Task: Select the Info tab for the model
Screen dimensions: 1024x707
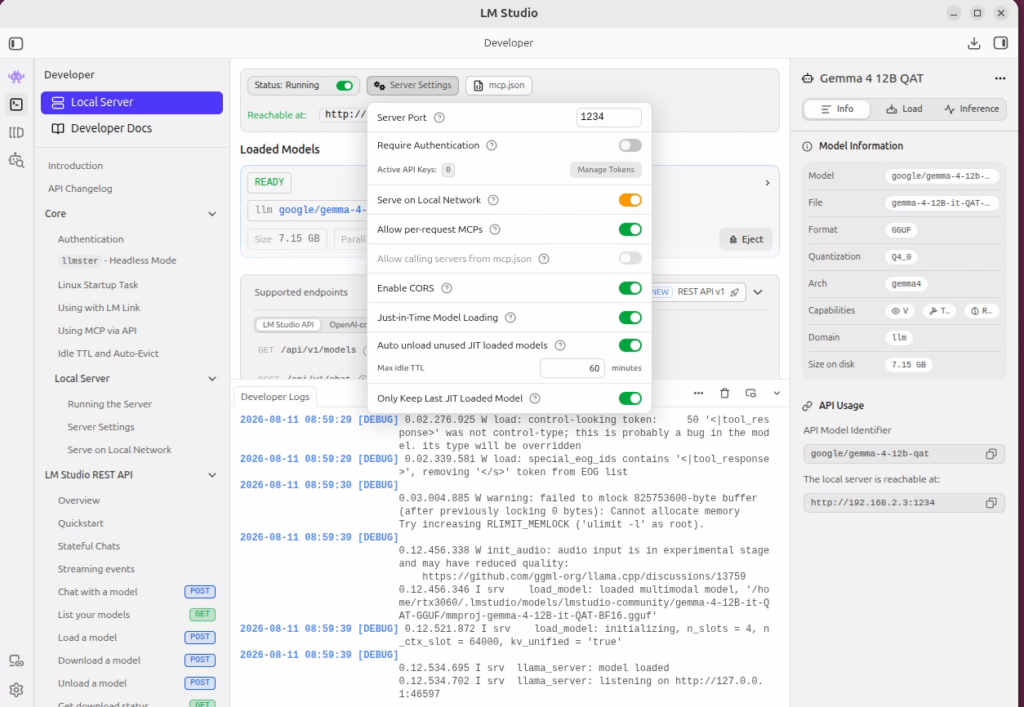Action: click(837, 109)
